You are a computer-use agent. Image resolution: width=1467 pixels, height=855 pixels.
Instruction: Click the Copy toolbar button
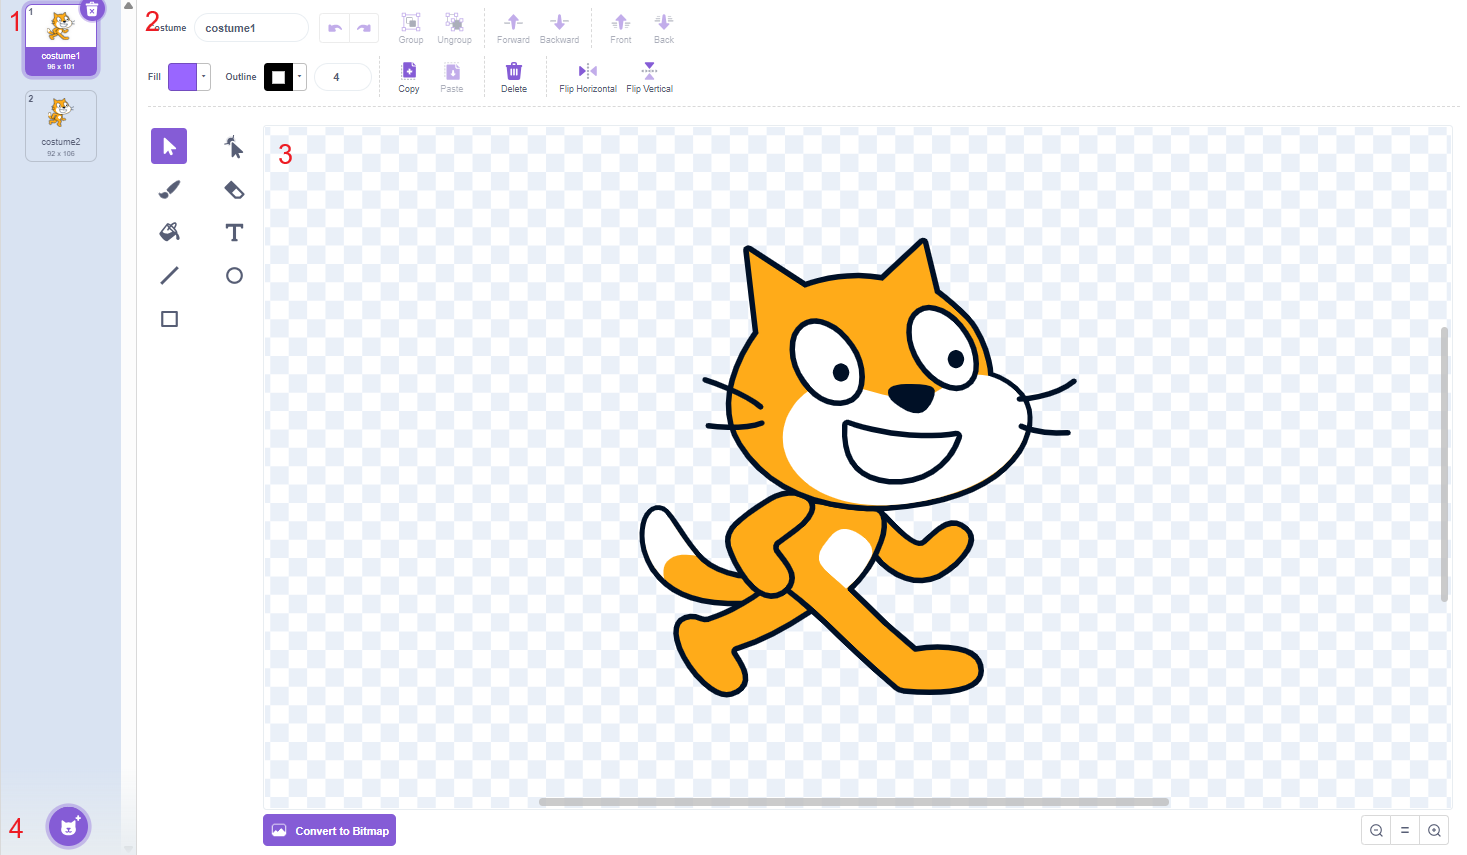click(409, 76)
